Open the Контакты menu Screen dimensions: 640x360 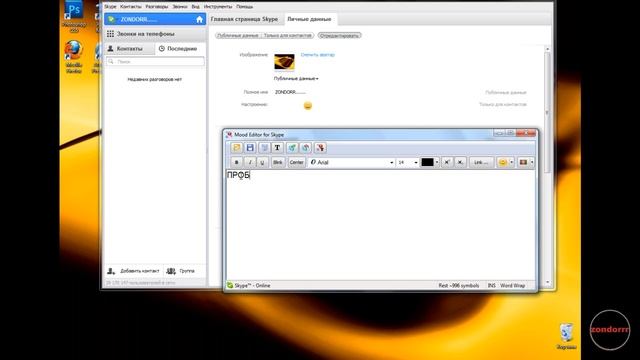[x=131, y=7]
